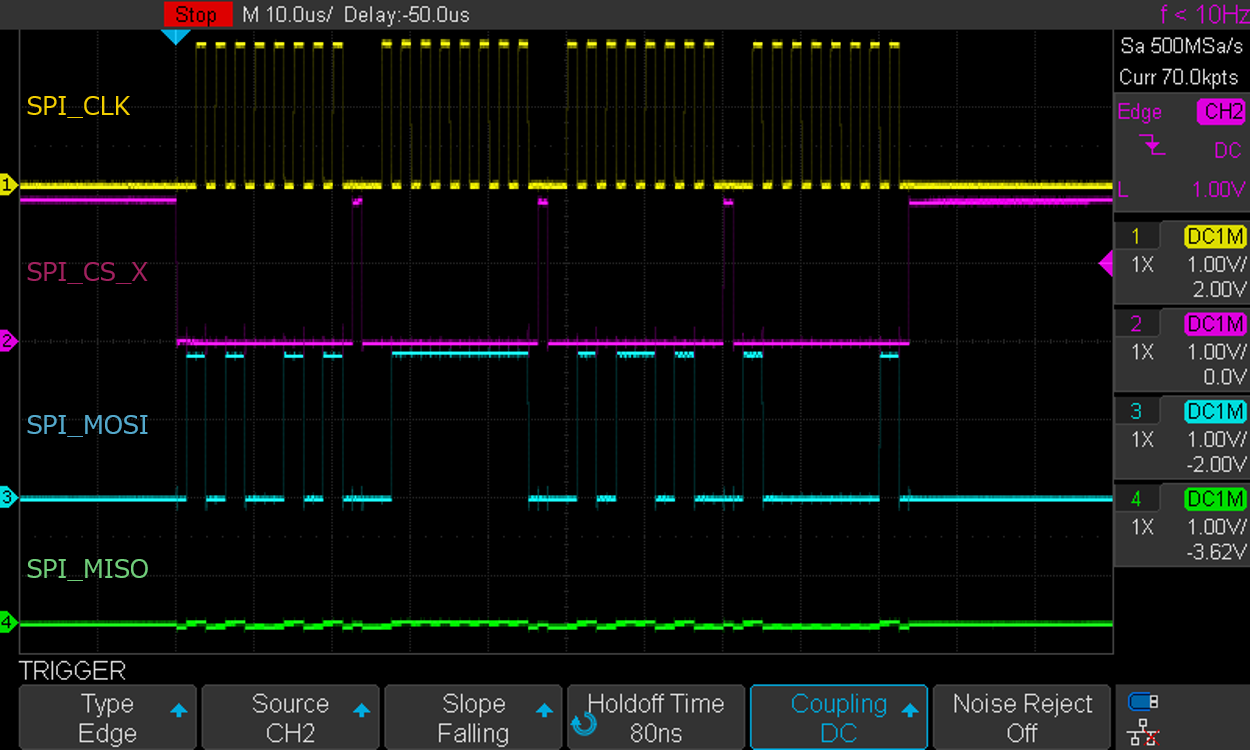Click the SPI_MOSI waveform label

pos(87,425)
